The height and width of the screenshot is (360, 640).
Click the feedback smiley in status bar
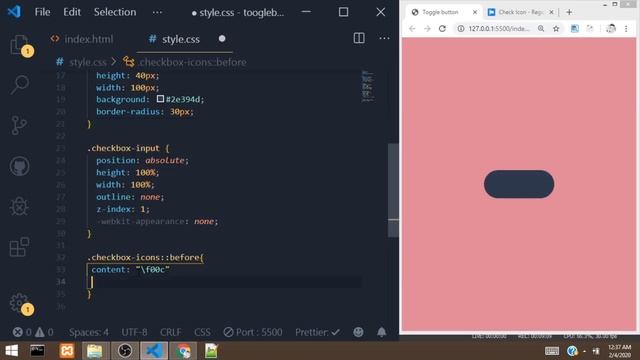(x=358, y=332)
